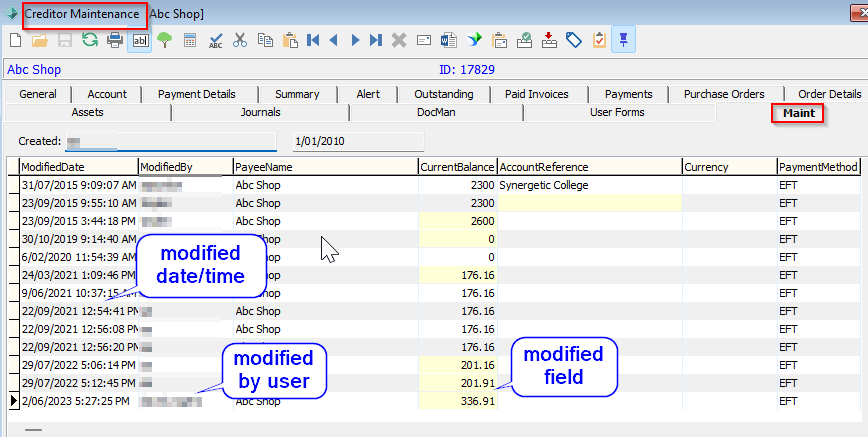
Task: Go to the last record
Action: (x=376, y=41)
